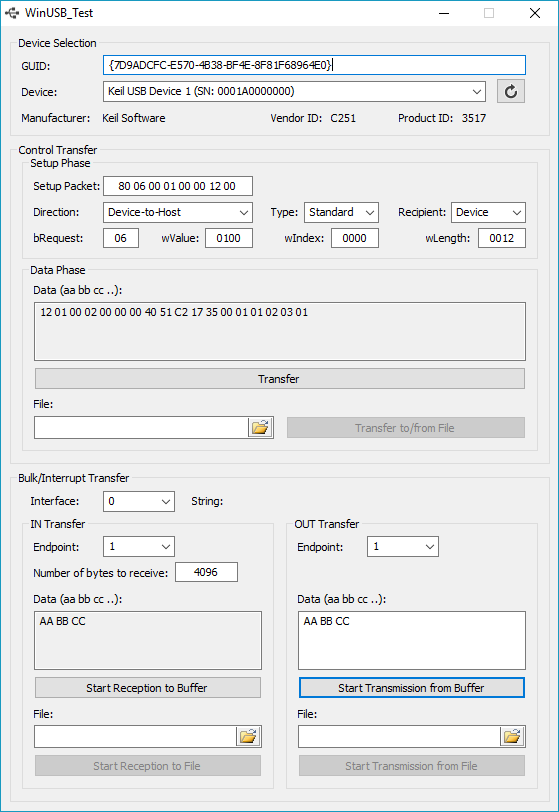The height and width of the screenshot is (812, 559).
Task: Open the Type dropdown showing Standard
Action: (341, 212)
